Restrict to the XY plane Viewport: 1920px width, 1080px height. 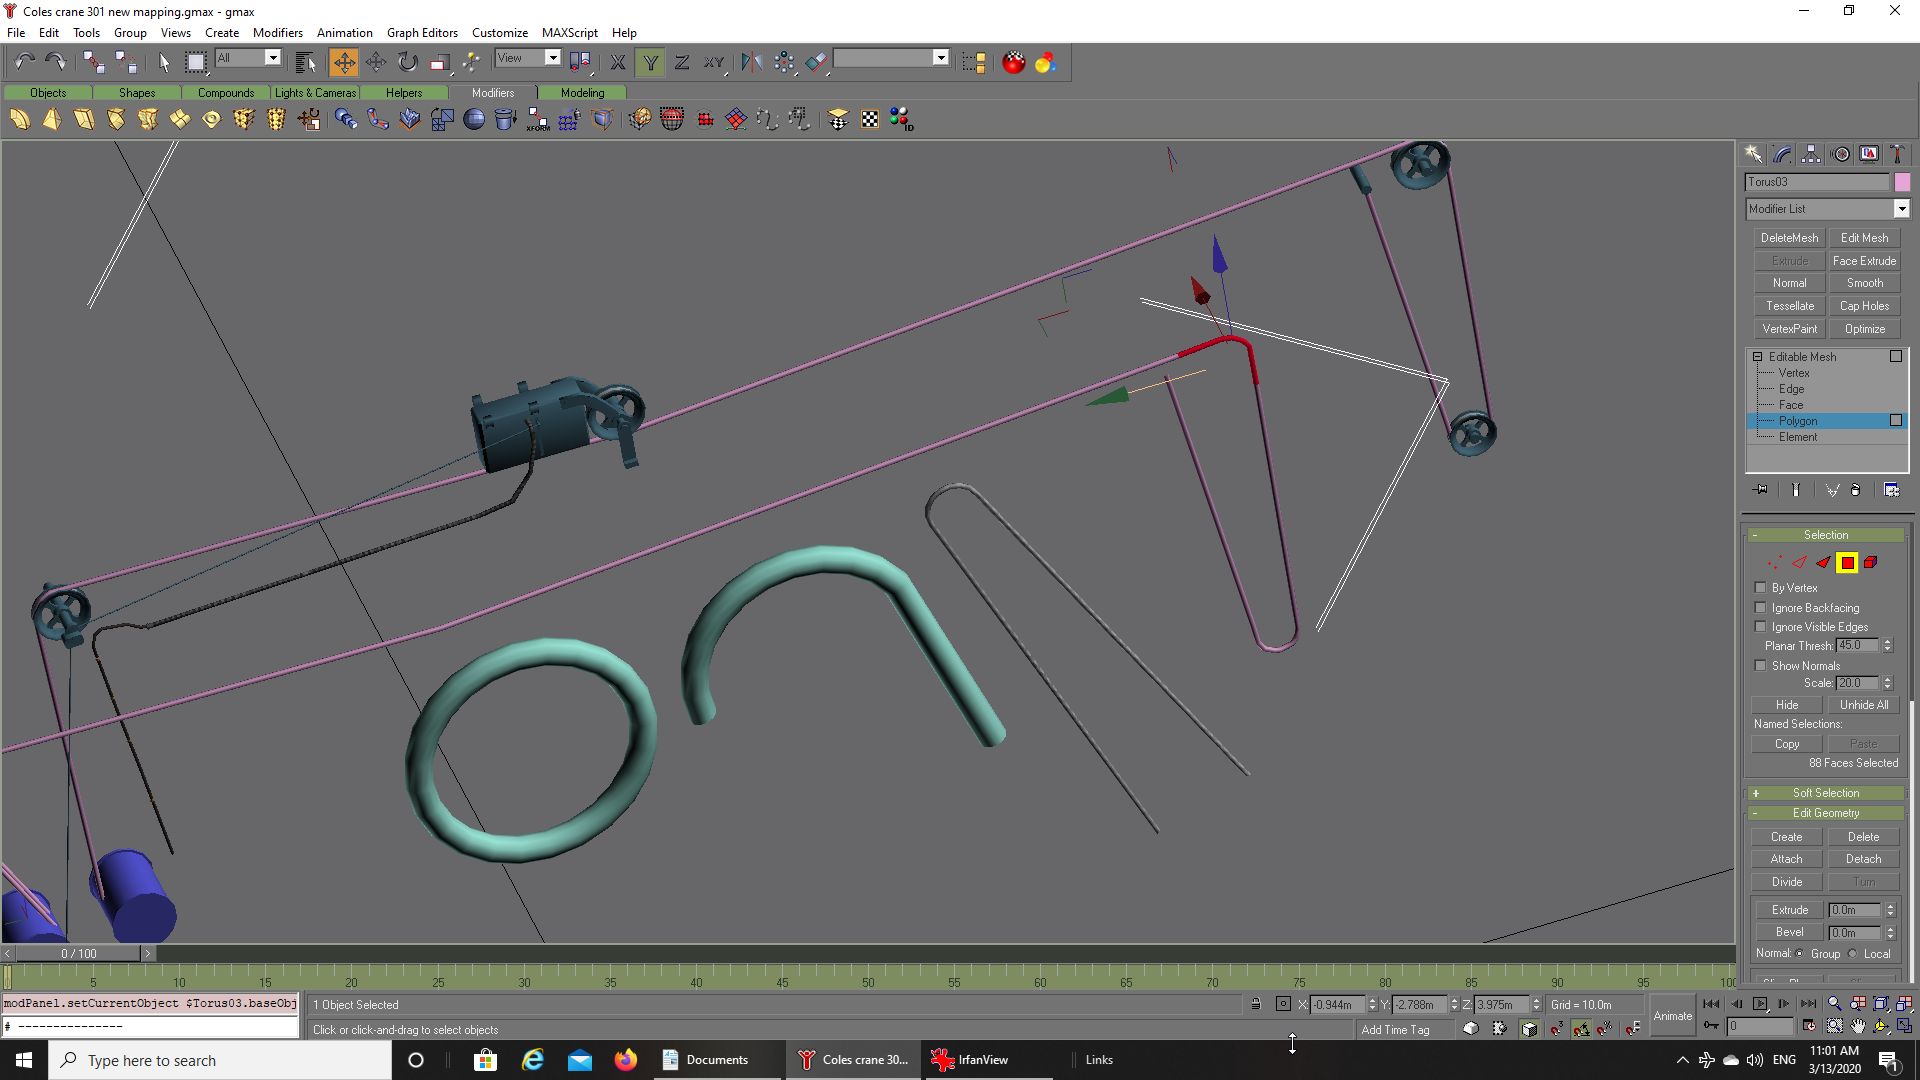coord(713,62)
